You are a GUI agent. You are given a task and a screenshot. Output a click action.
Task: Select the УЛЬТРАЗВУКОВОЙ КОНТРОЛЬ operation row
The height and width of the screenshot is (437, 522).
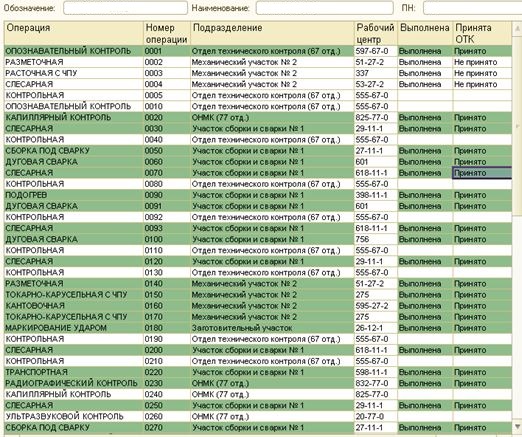[x=258, y=416]
